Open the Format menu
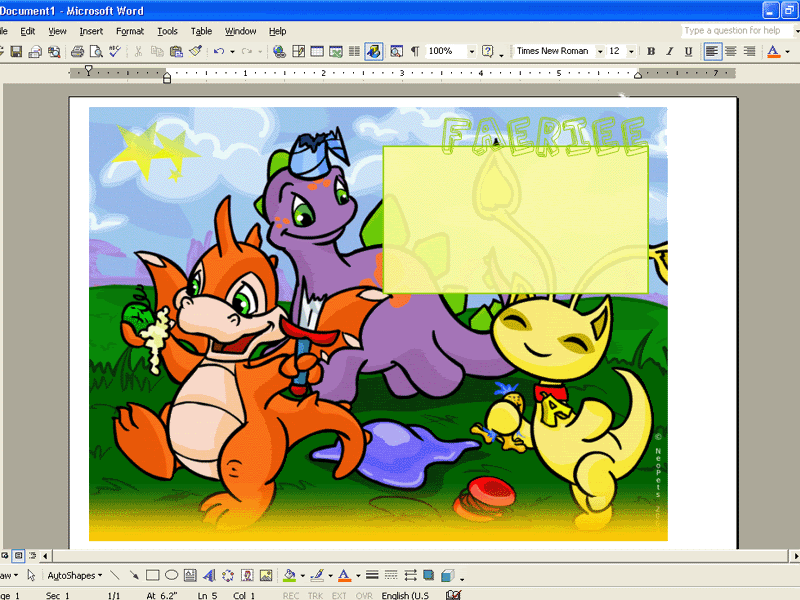 [x=130, y=31]
